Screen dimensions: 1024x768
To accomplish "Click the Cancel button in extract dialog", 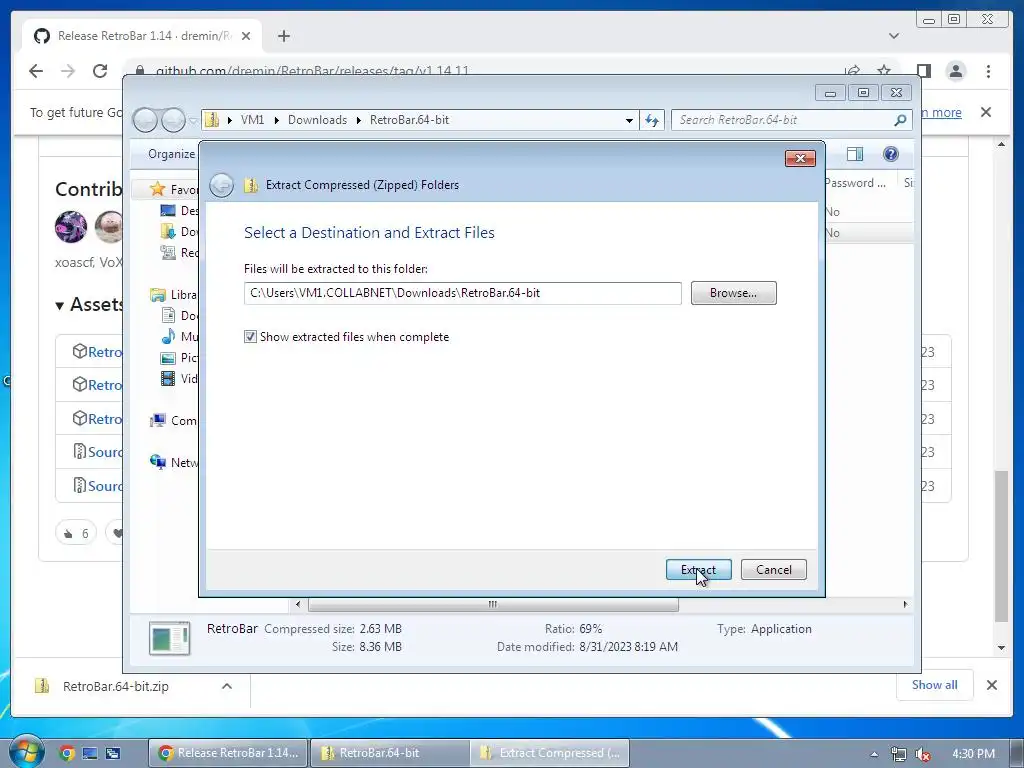I will pyautogui.click(x=773, y=569).
